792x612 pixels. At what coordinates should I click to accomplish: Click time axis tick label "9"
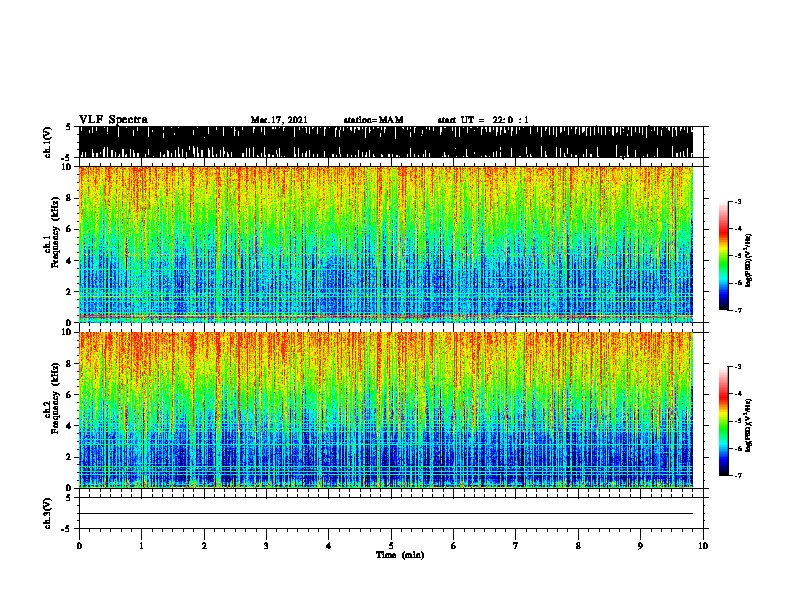point(640,546)
